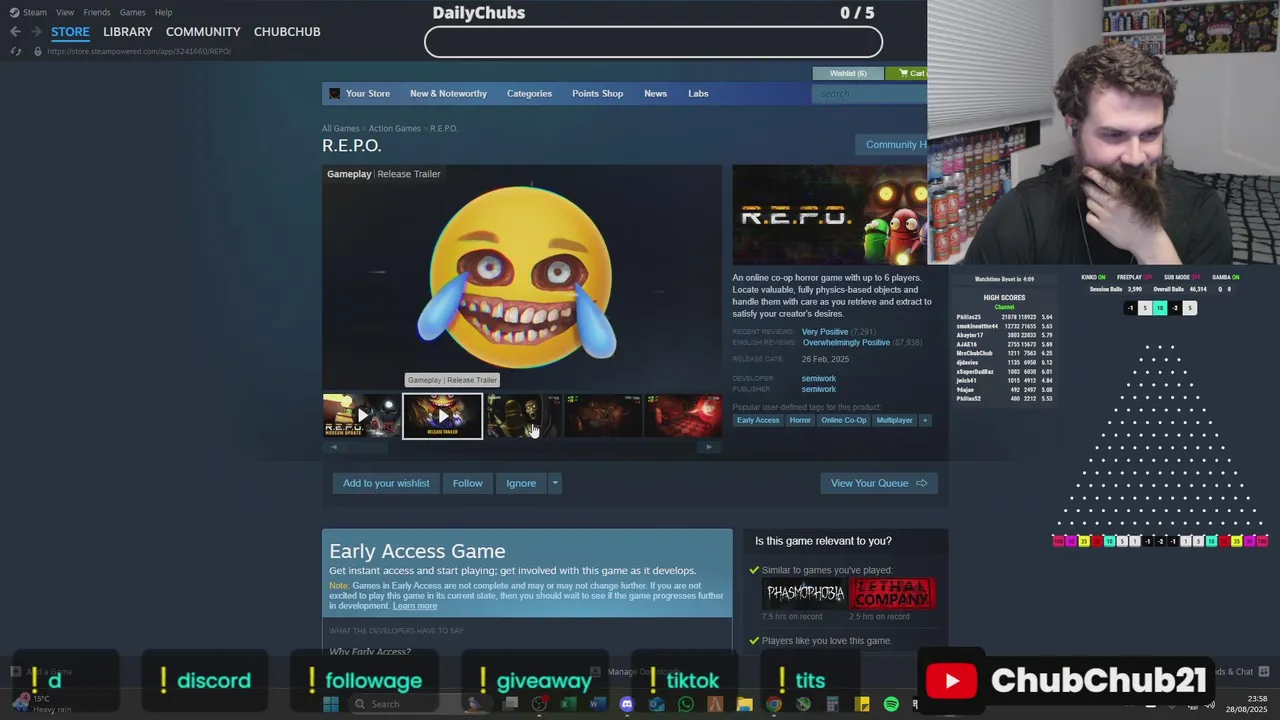
Task: Click the Online Co-Op tag
Action: (844, 420)
